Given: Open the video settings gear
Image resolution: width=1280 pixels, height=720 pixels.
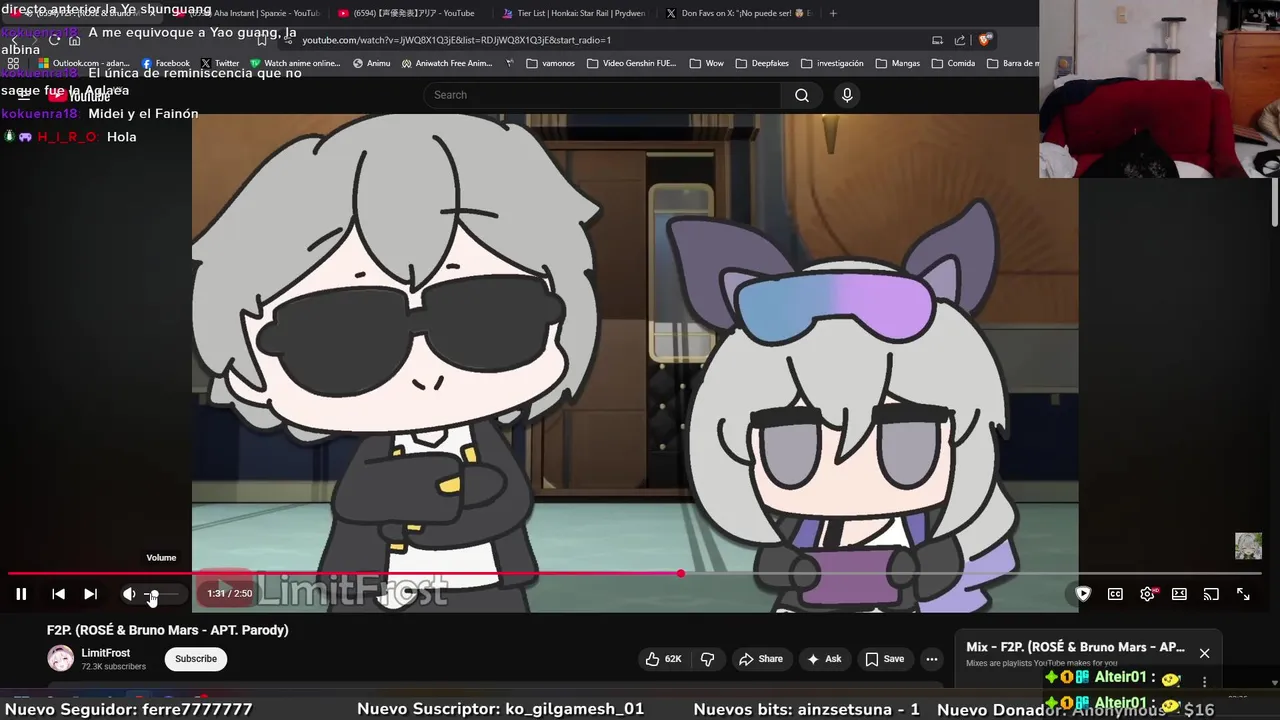Looking at the screenshot, I should [1148, 594].
